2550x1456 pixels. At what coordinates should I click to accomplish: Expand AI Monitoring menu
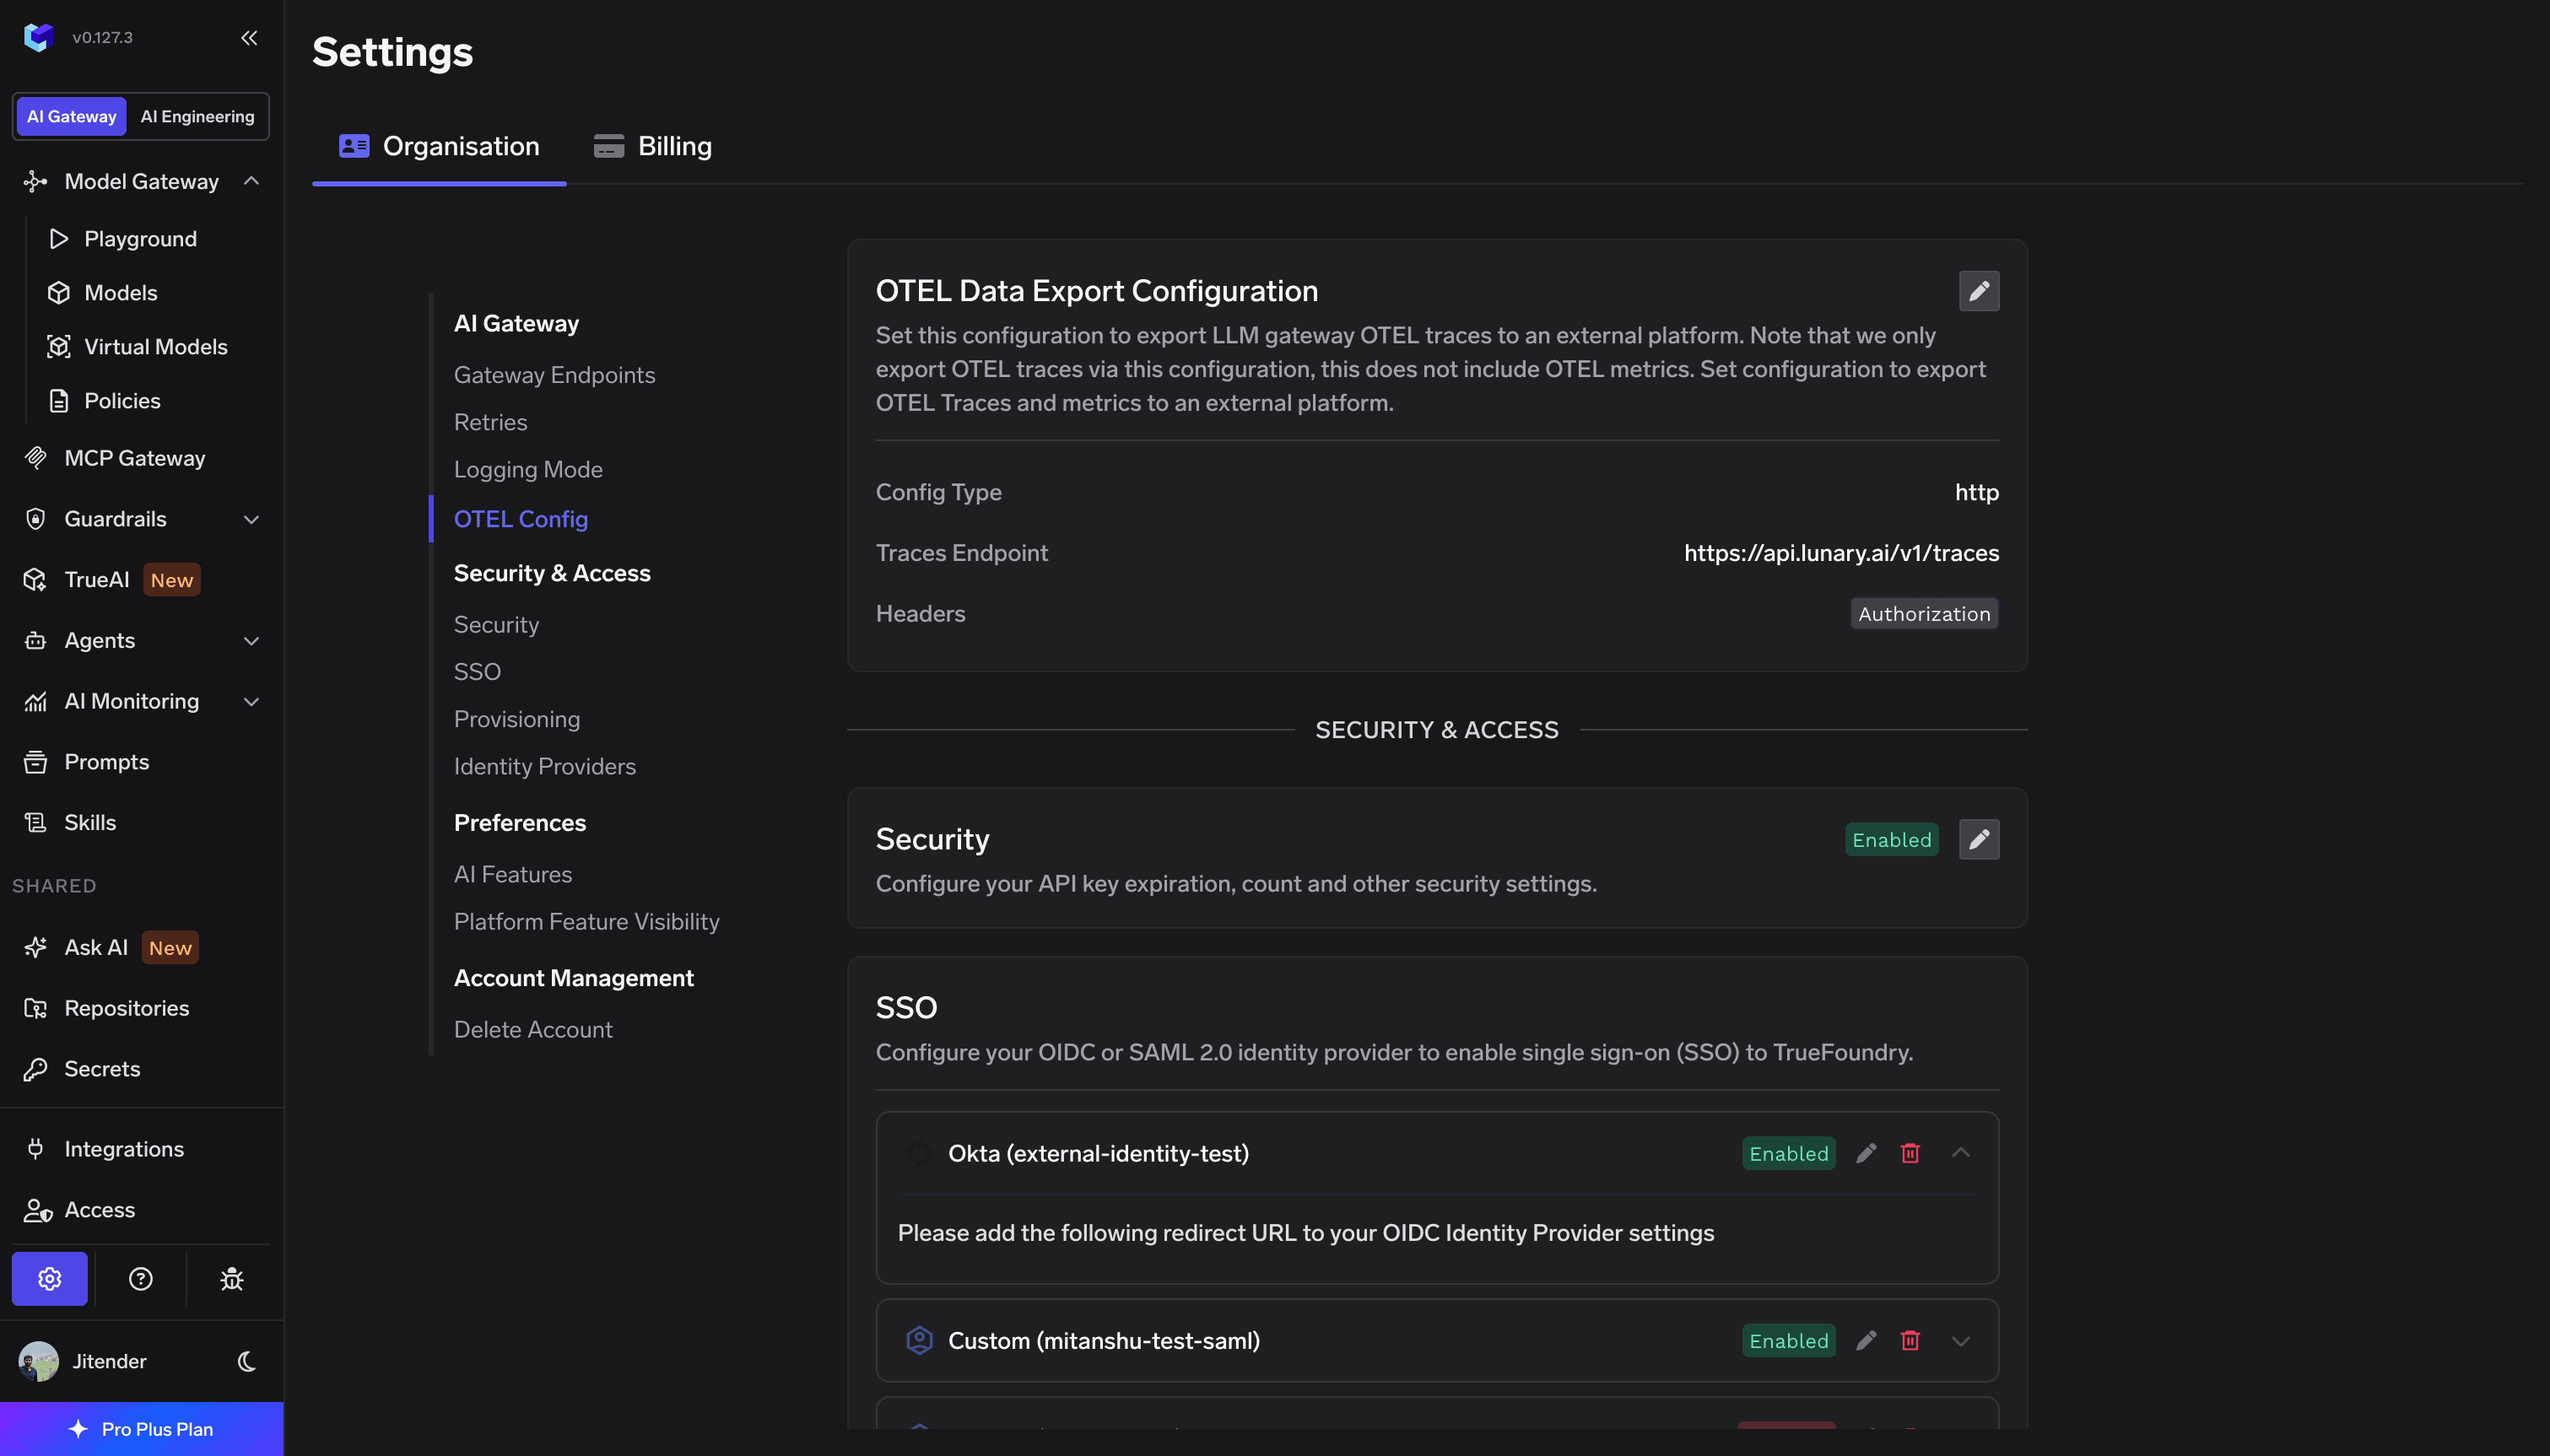[x=251, y=702]
